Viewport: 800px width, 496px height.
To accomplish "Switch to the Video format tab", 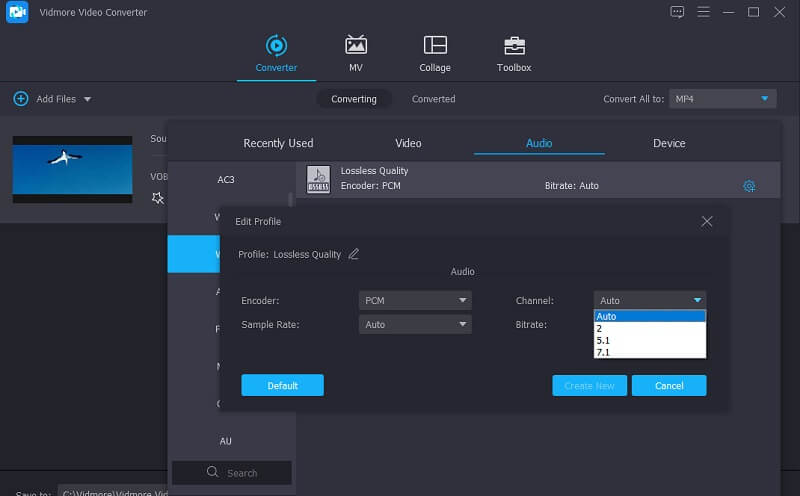I will [x=408, y=143].
